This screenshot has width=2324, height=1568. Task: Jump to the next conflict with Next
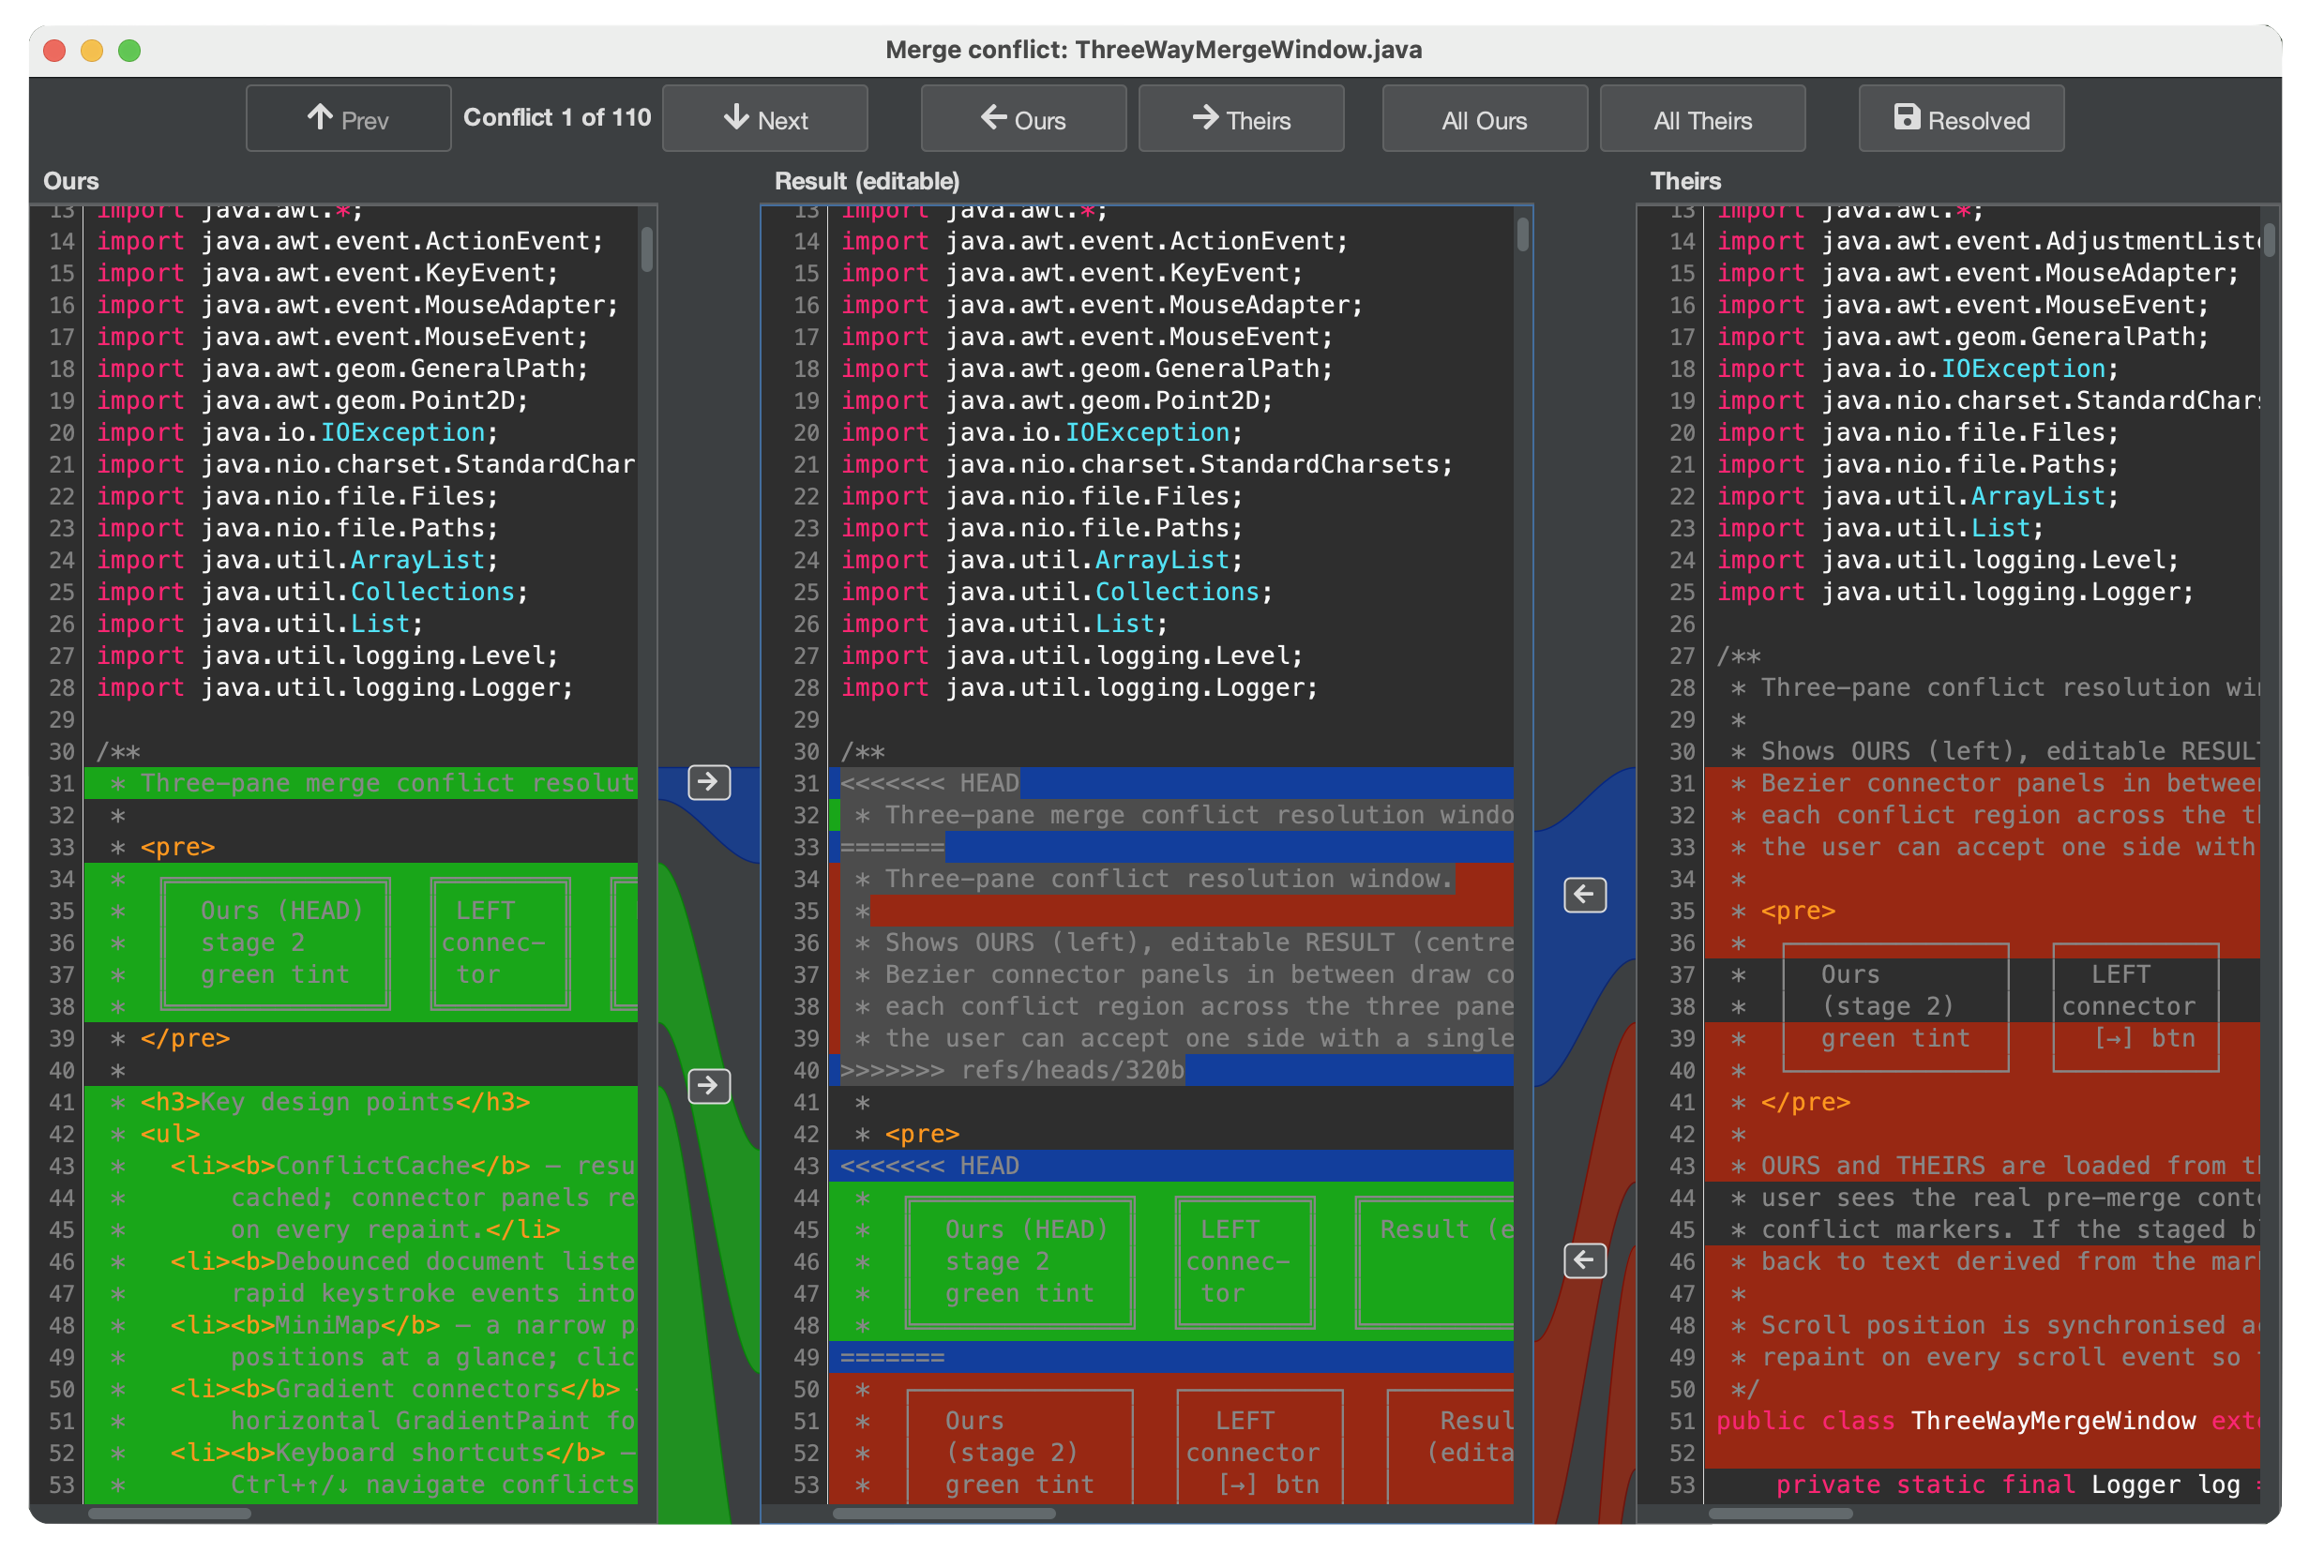tap(765, 119)
